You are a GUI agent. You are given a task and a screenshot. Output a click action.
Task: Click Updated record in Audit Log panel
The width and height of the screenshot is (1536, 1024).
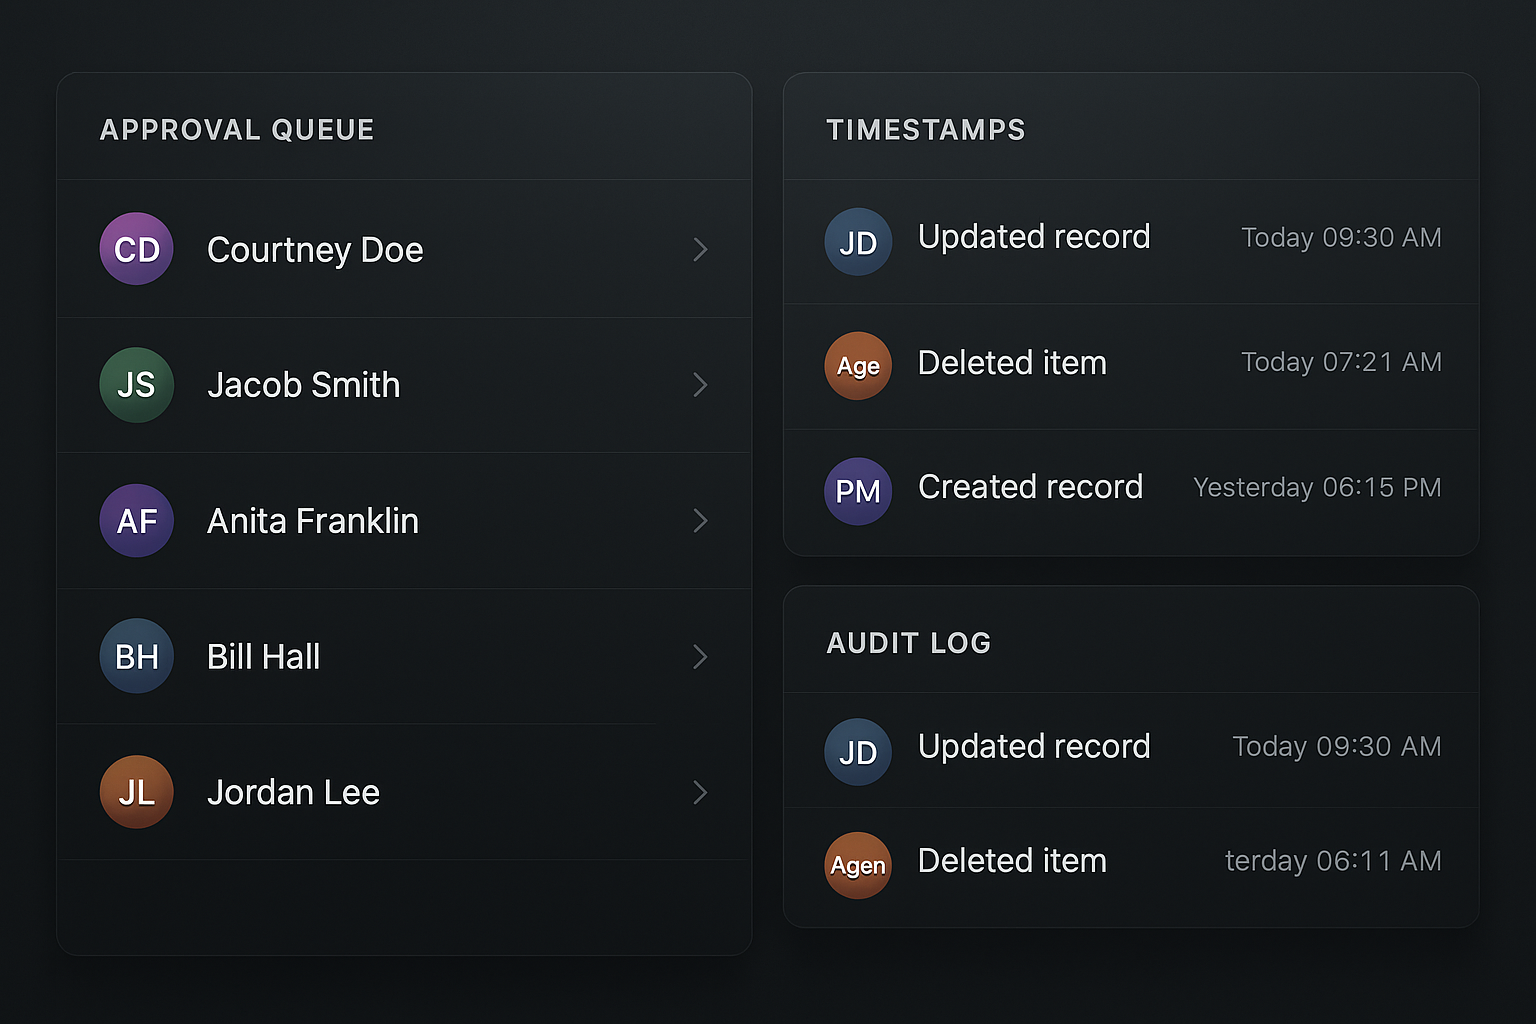pos(1034,747)
